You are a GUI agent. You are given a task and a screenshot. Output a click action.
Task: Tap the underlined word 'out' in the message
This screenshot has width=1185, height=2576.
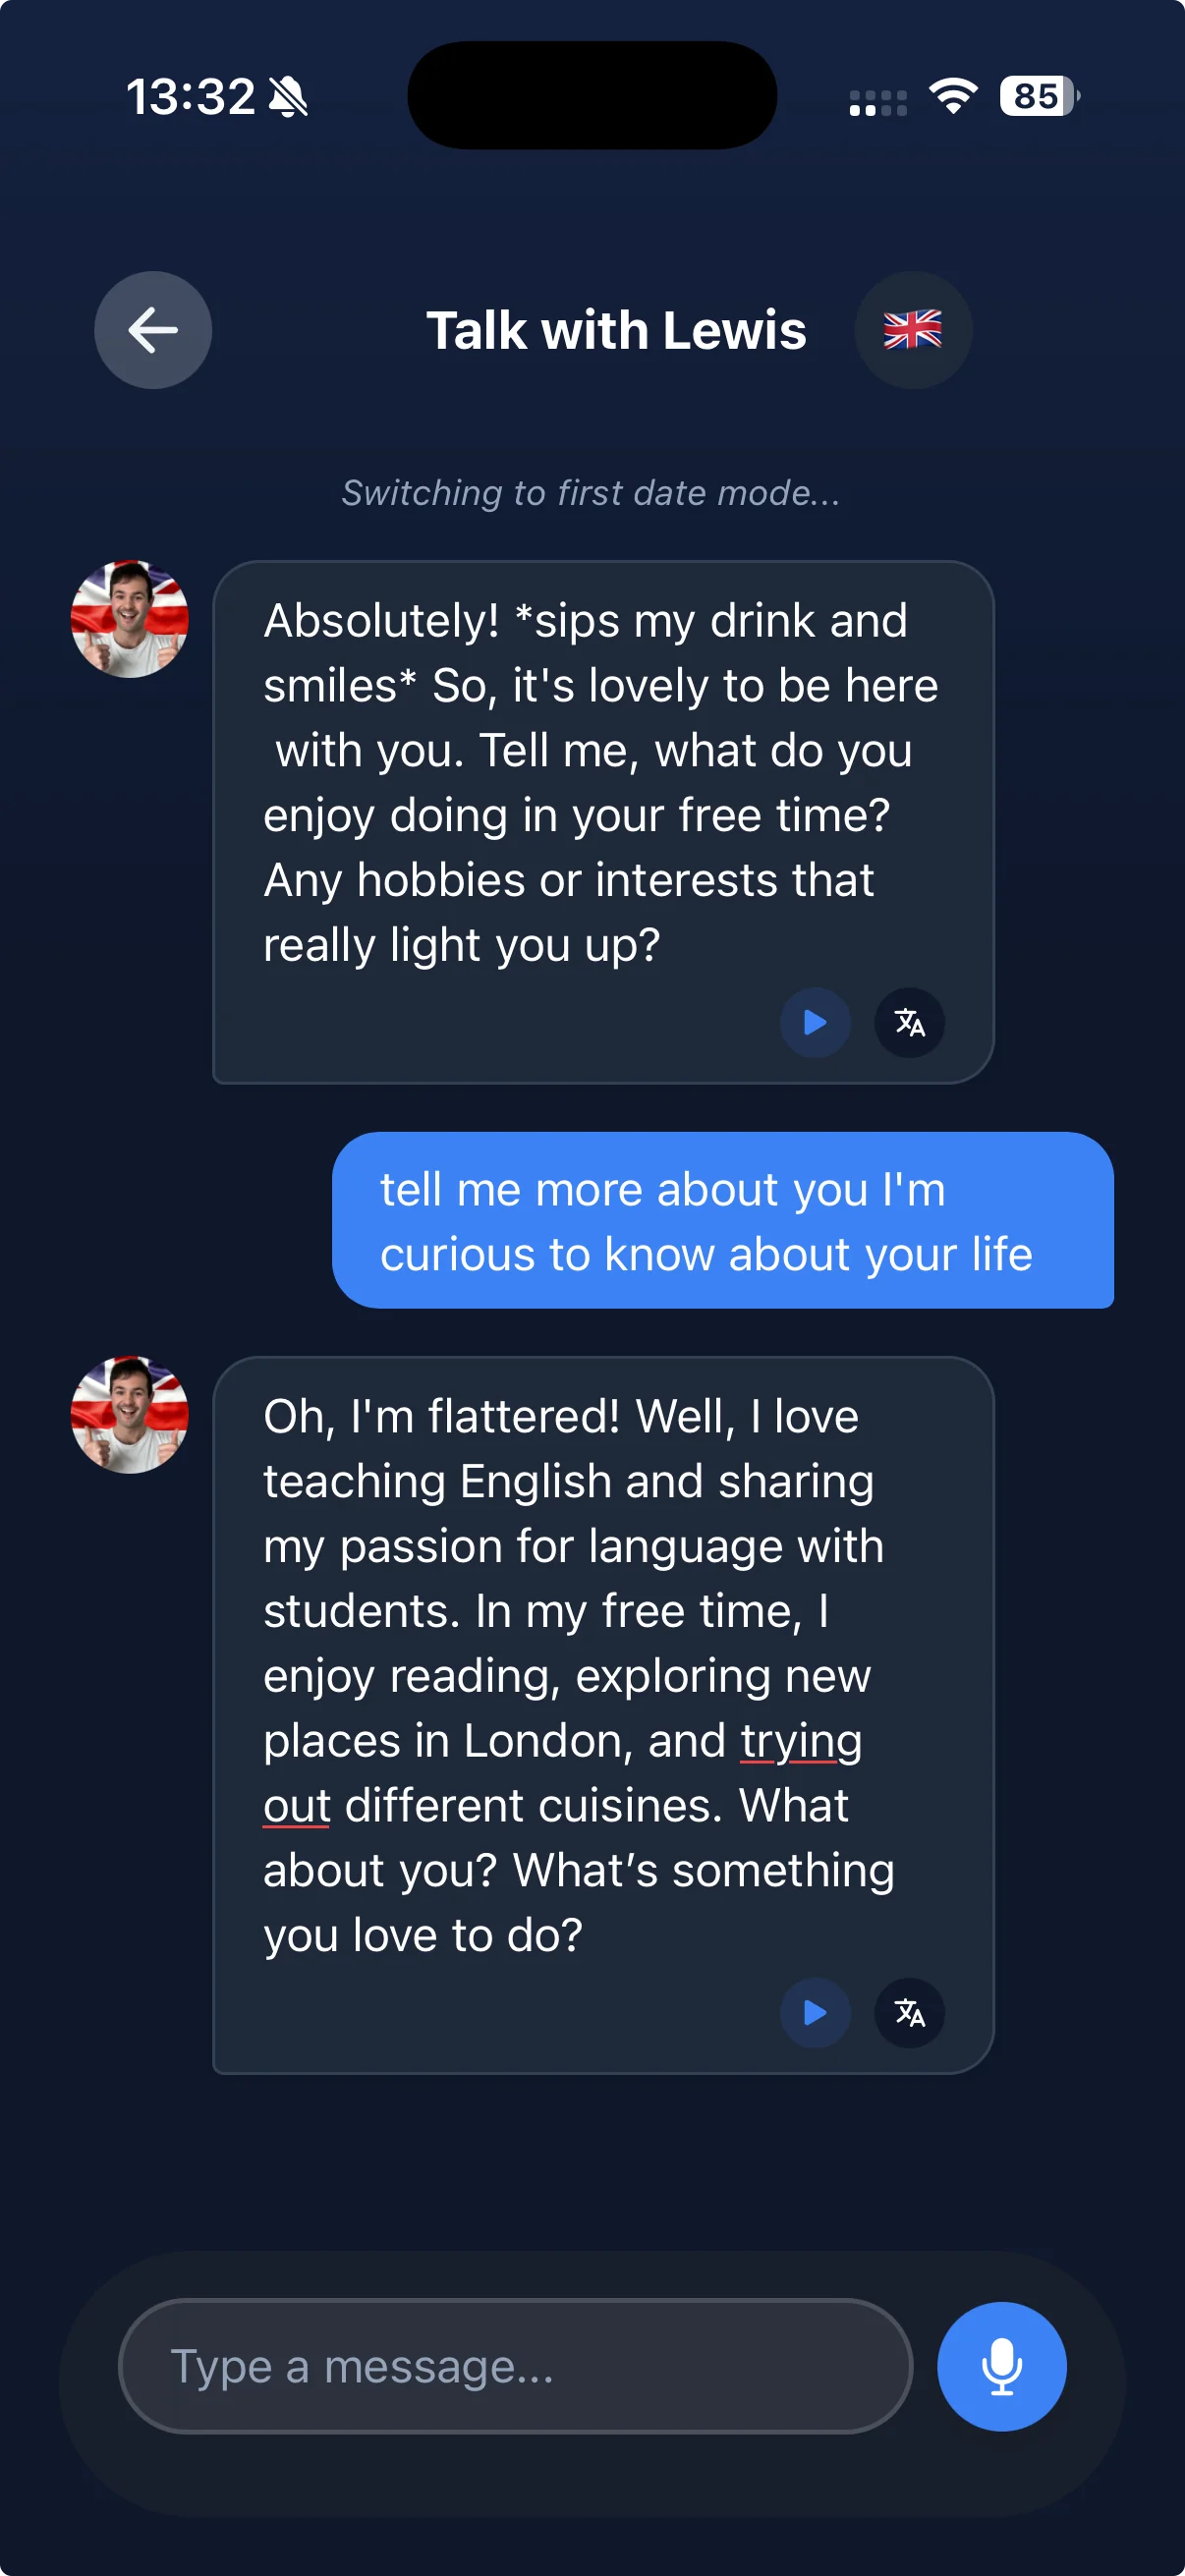pos(296,1806)
